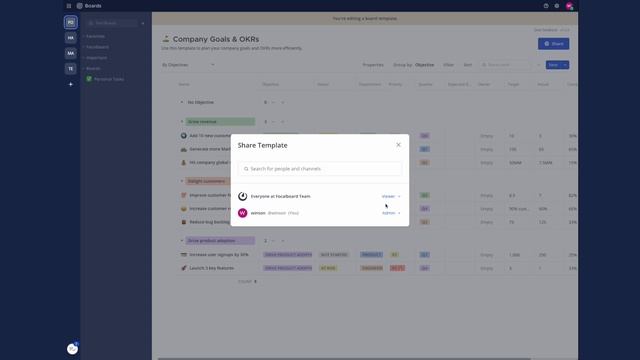Click the add board plus beside Find Boards
This screenshot has height=360, width=640.
pos(143,23)
